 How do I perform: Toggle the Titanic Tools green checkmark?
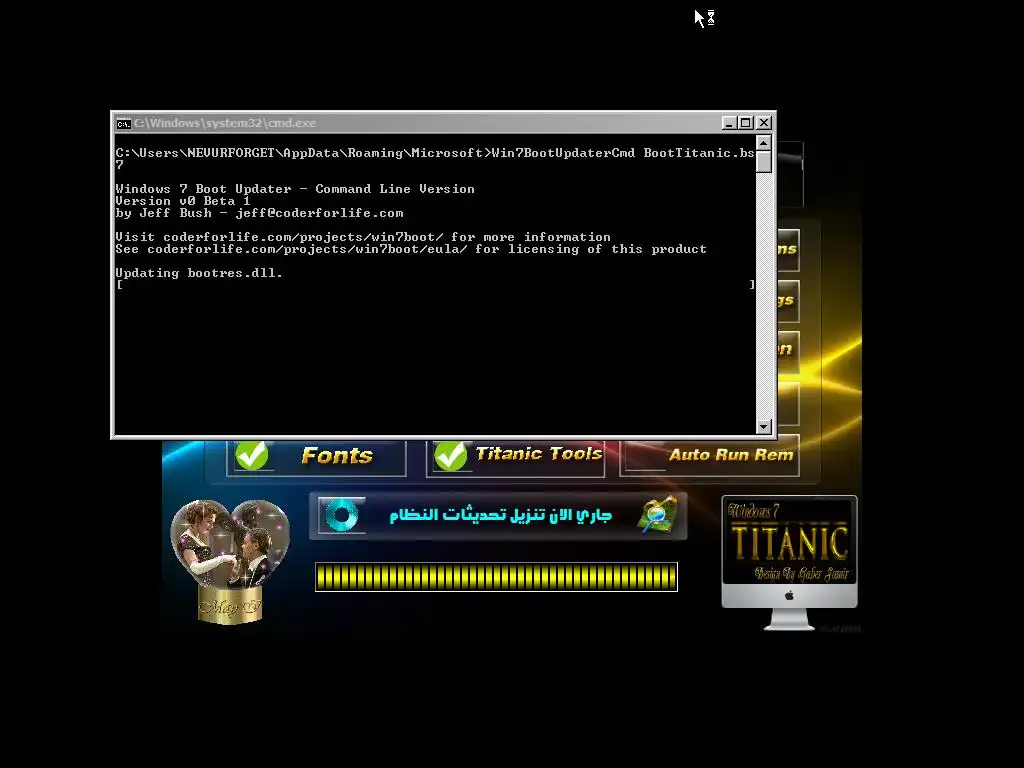451,455
